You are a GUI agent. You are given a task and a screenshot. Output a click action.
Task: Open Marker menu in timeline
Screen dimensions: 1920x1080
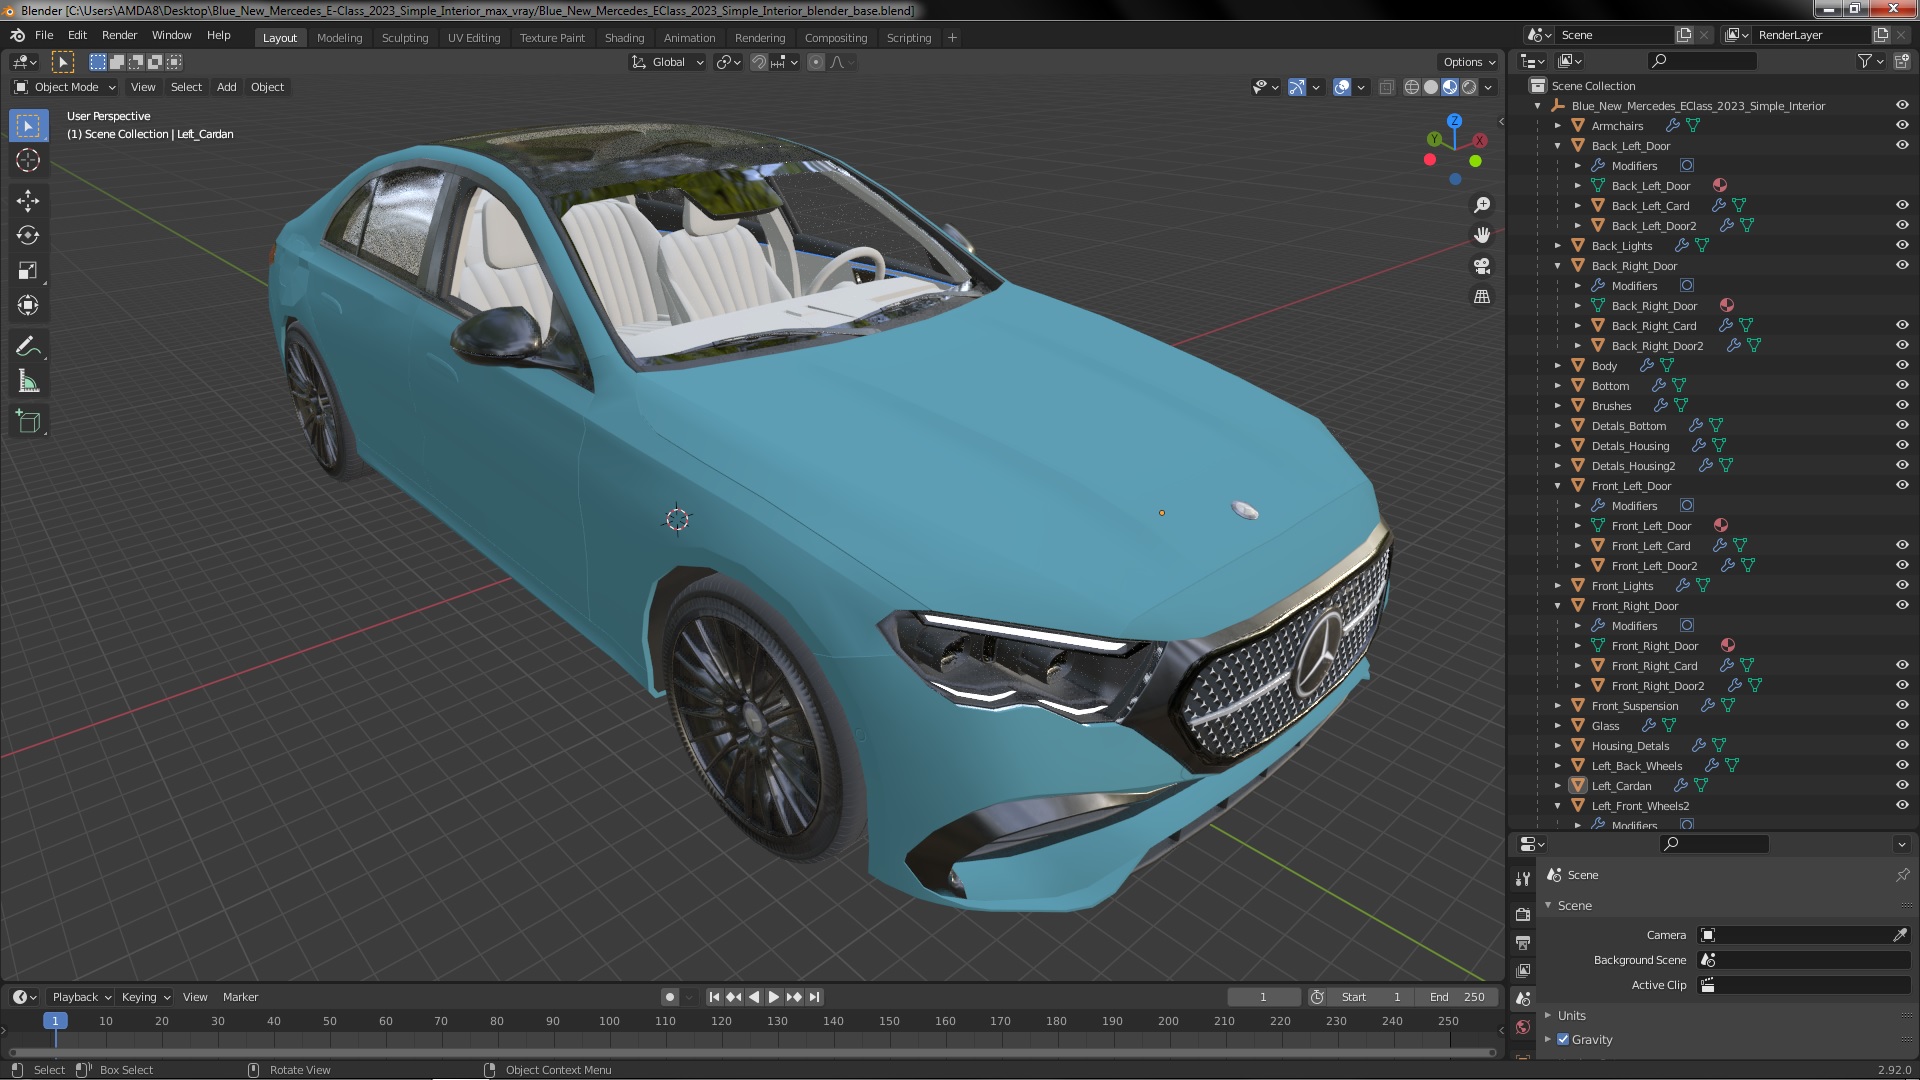pos(240,997)
